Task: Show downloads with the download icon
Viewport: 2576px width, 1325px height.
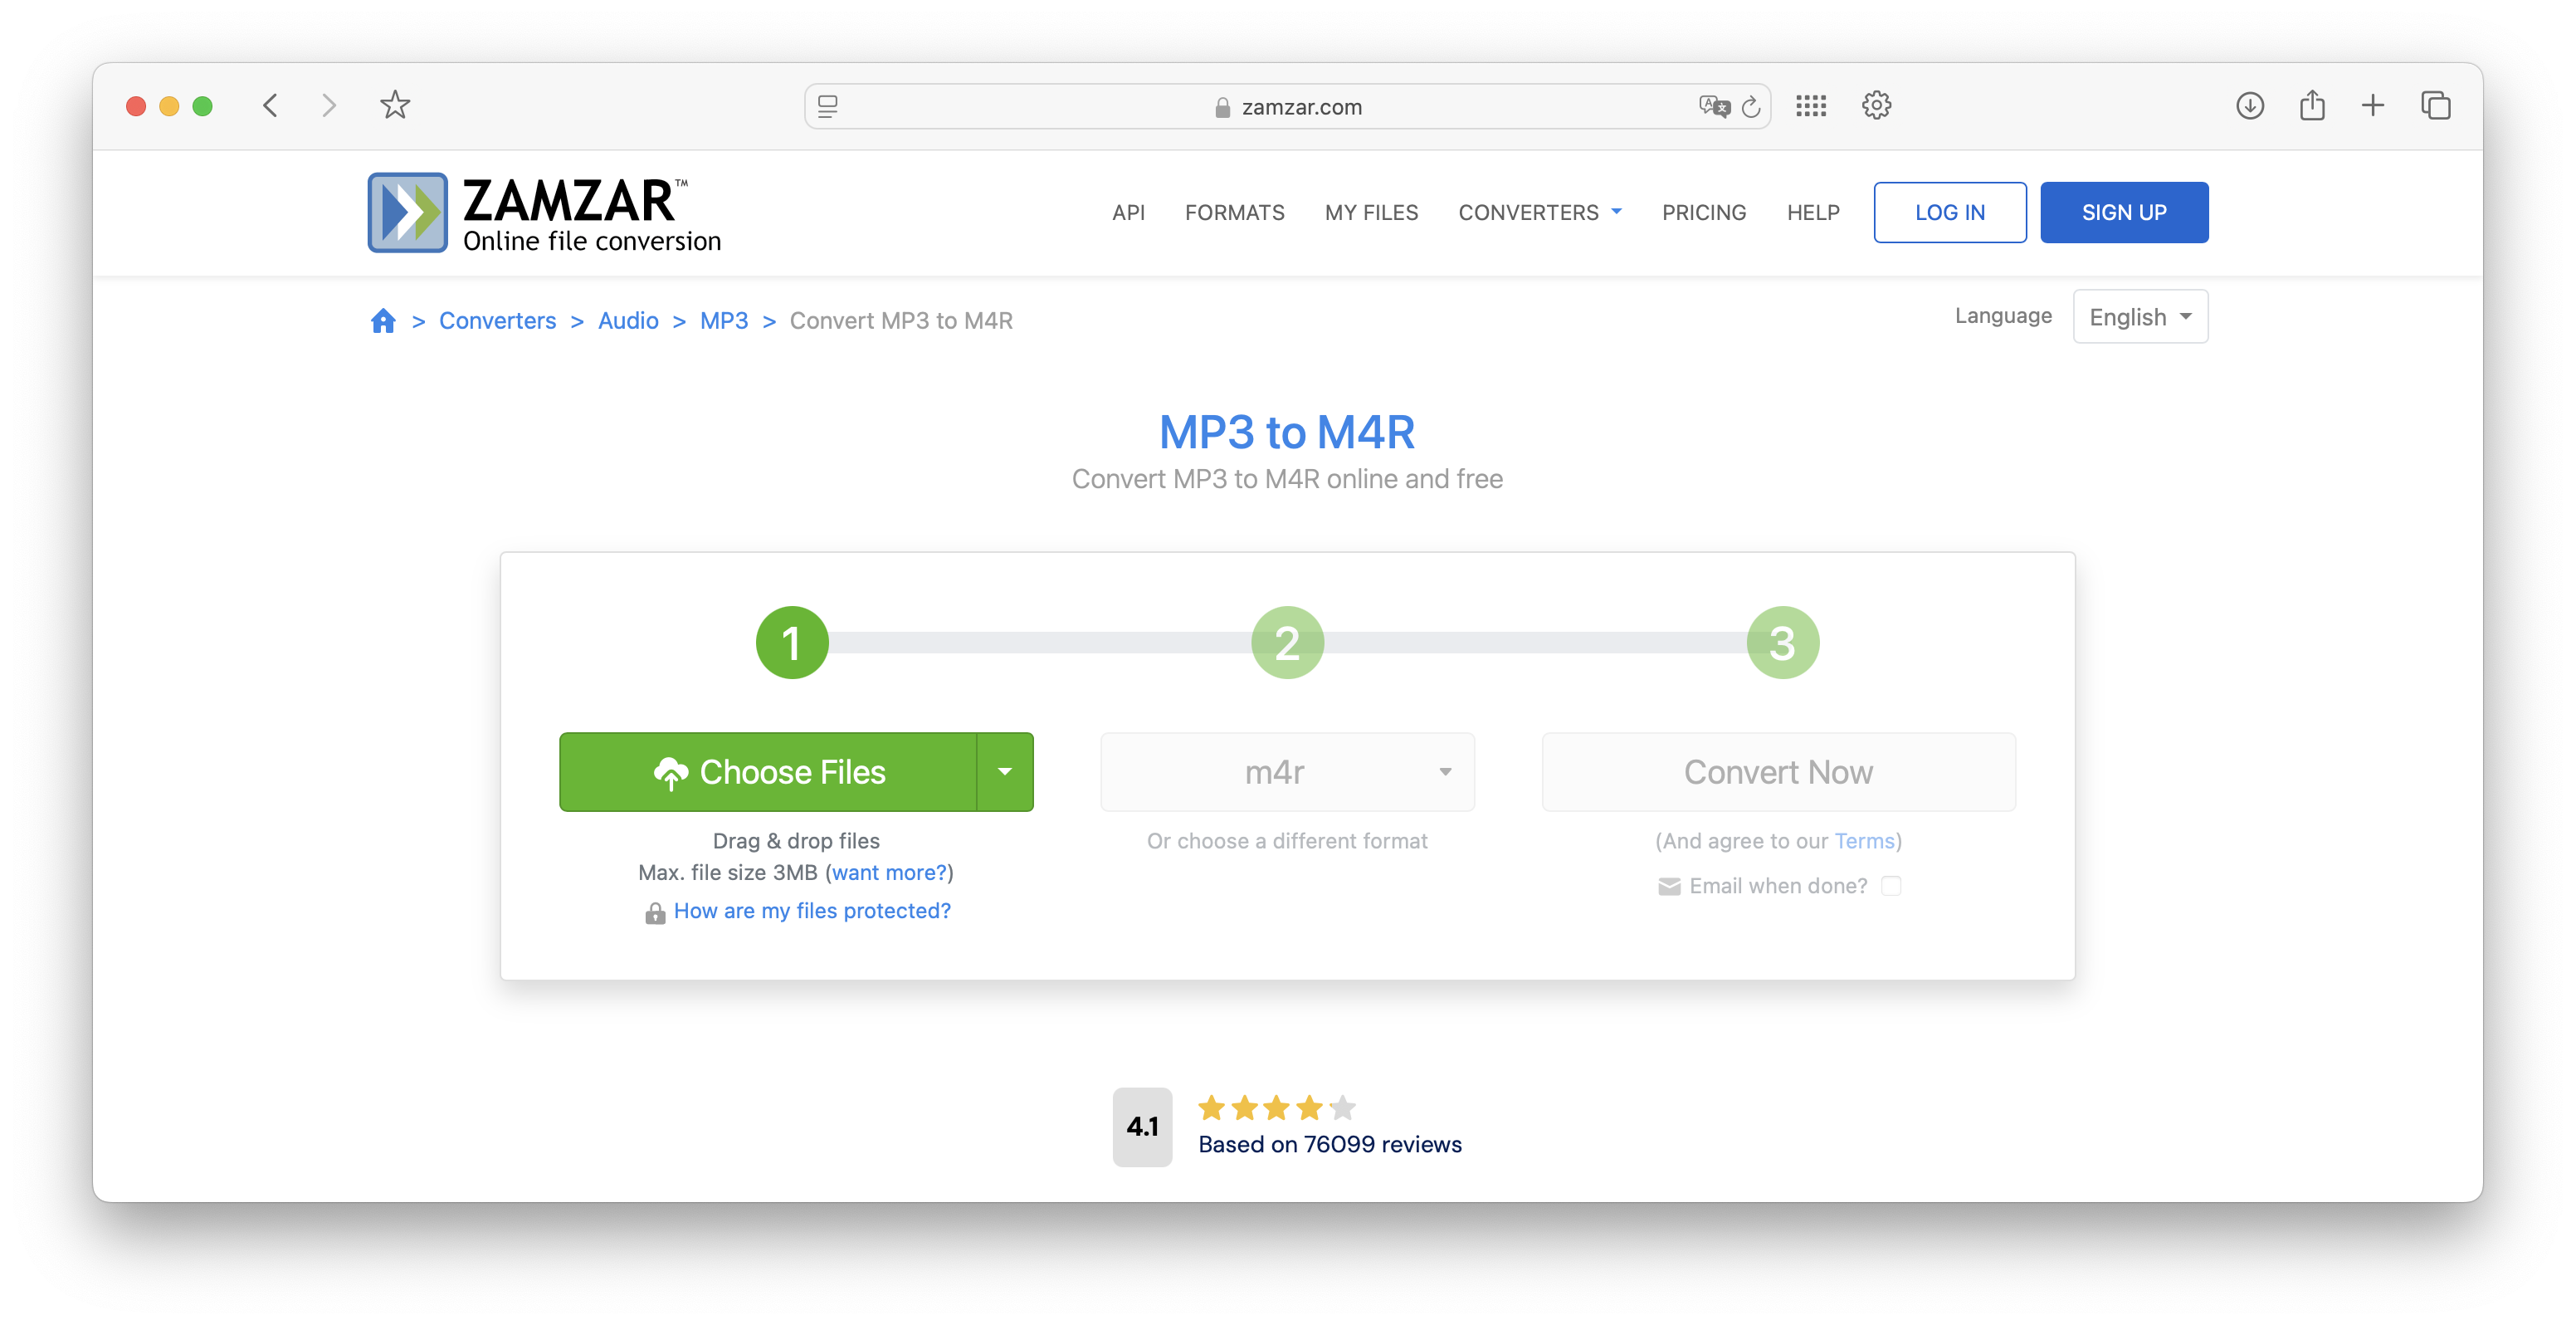Action: [2250, 105]
